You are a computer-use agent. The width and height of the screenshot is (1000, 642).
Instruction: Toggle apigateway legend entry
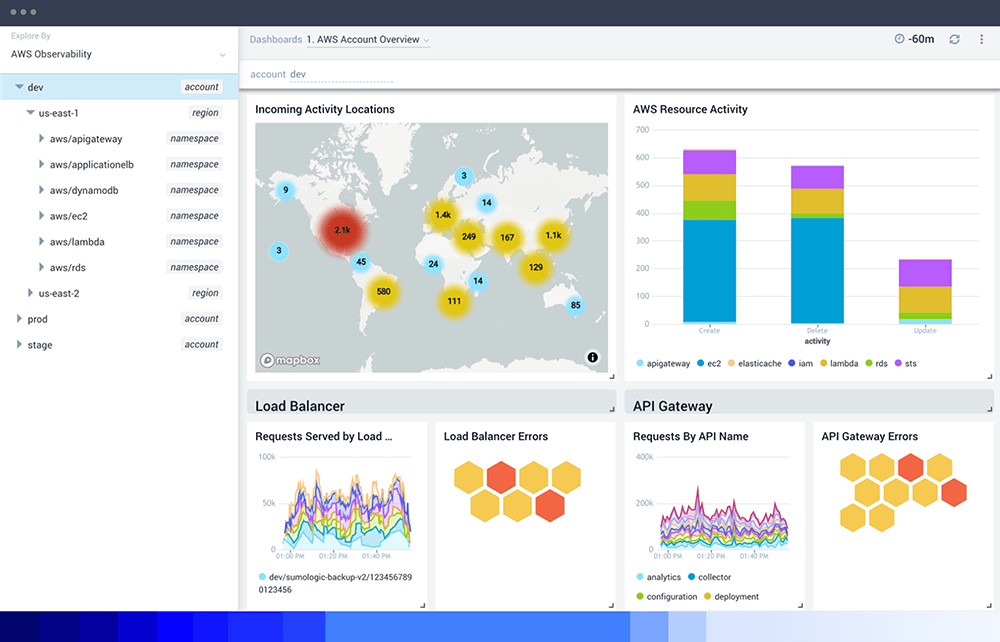[663, 363]
